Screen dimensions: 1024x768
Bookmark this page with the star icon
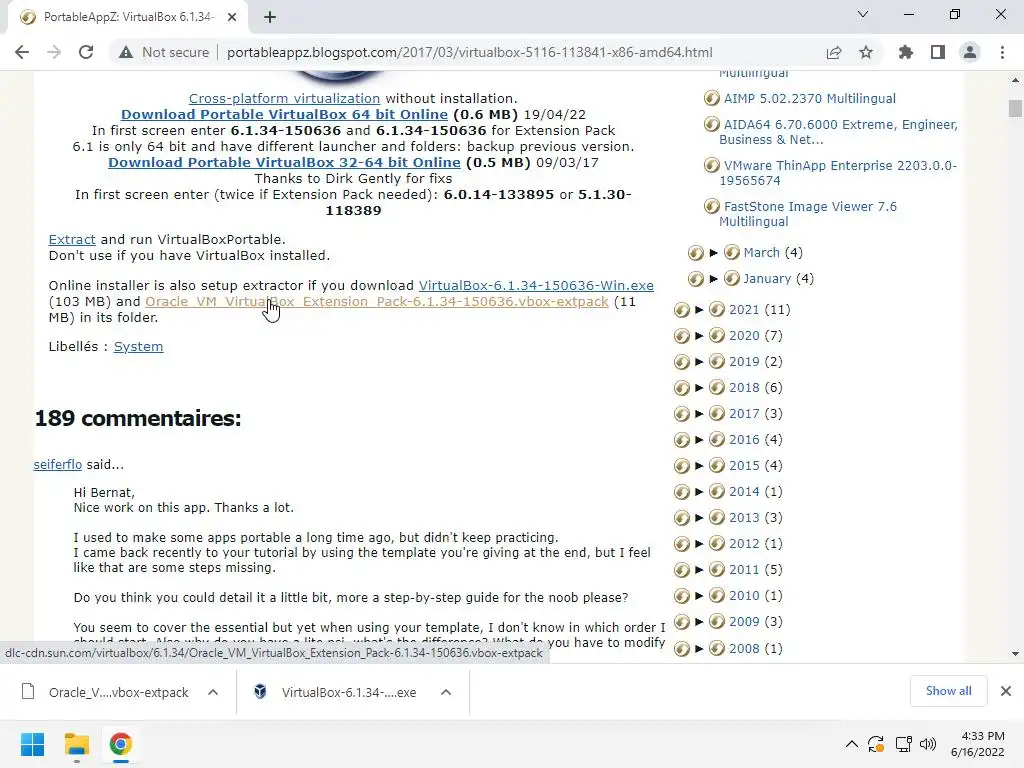click(866, 52)
